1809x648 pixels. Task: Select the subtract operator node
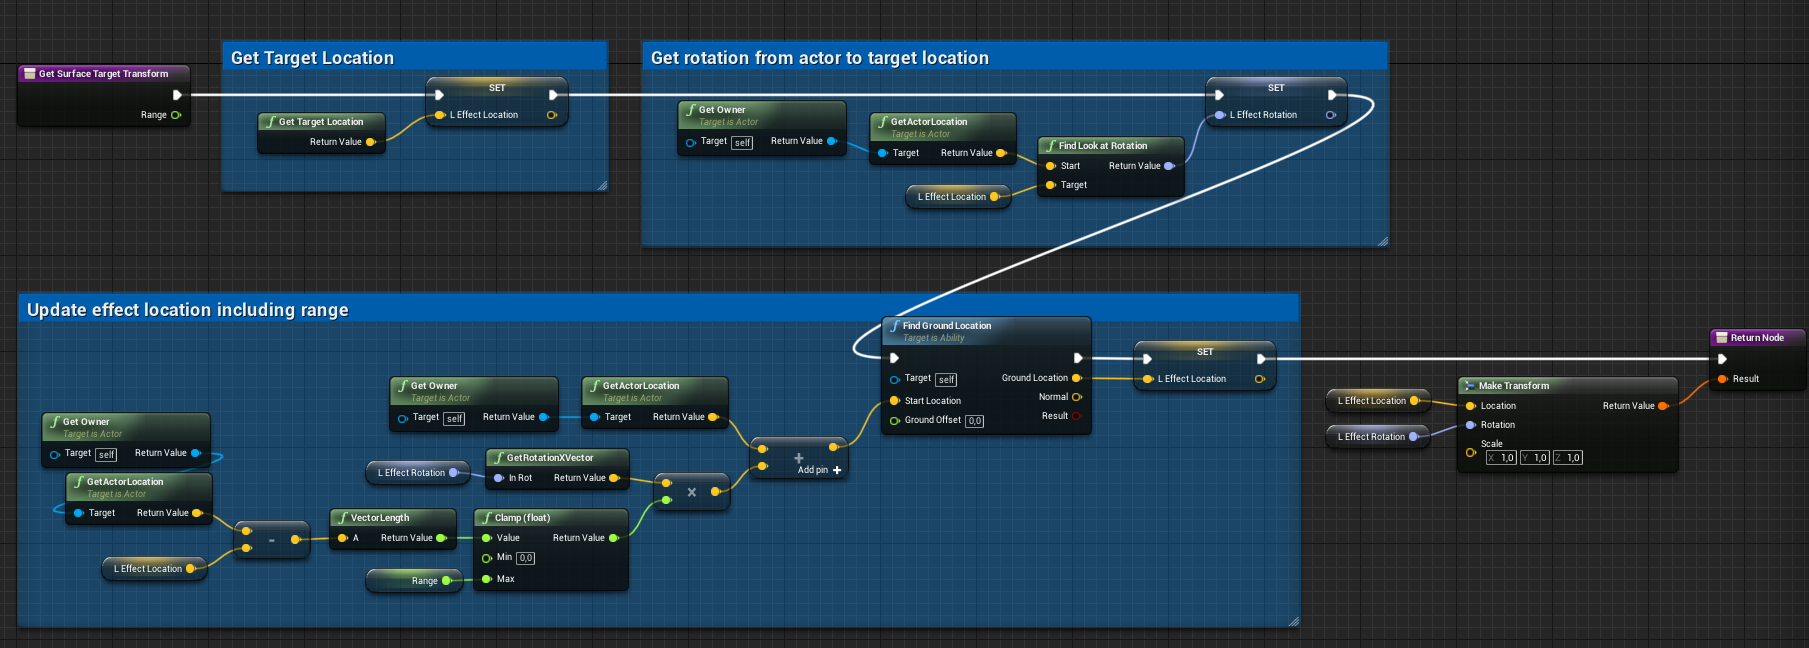coord(271,540)
